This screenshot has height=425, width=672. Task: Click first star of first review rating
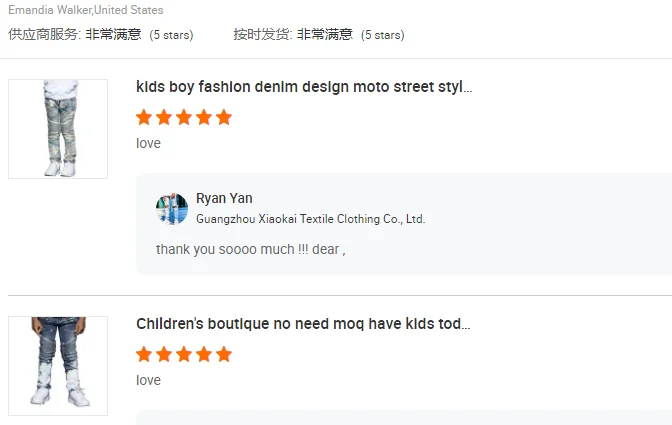(144, 117)
